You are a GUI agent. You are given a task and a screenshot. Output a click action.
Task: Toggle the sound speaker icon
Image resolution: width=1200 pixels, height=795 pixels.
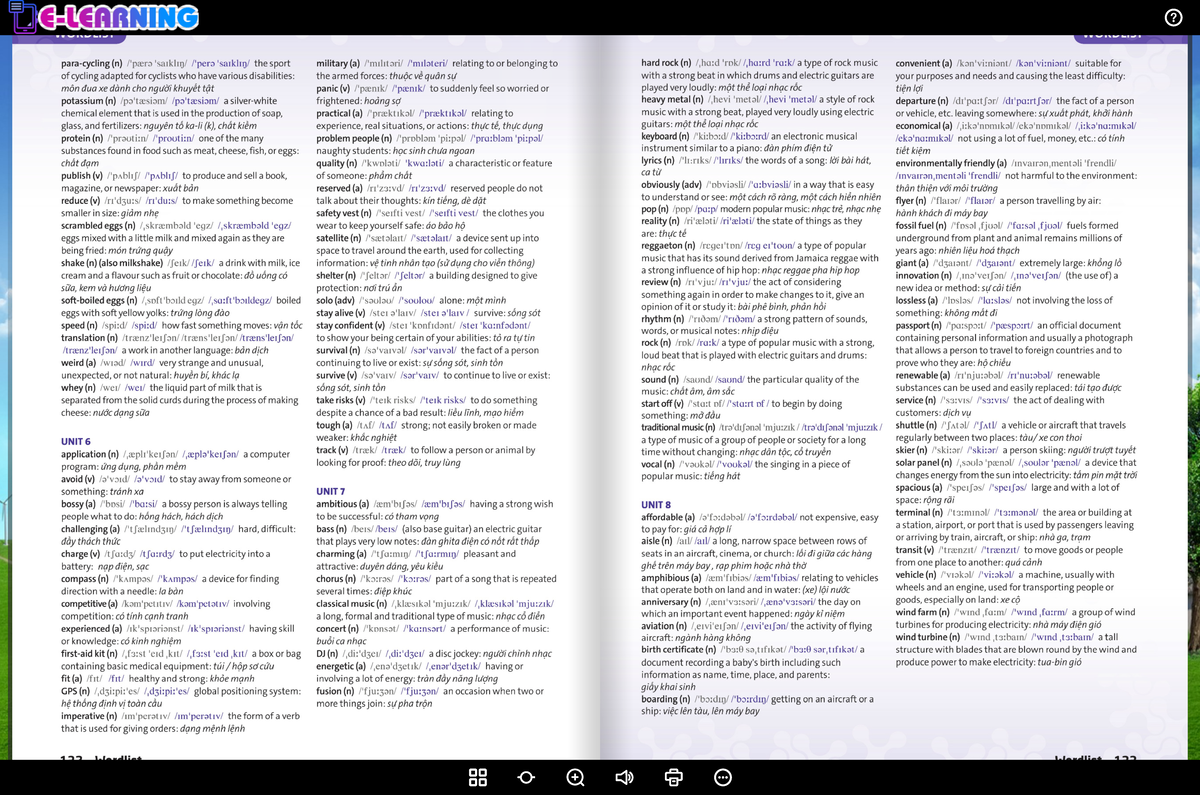[x=624, y=777]
